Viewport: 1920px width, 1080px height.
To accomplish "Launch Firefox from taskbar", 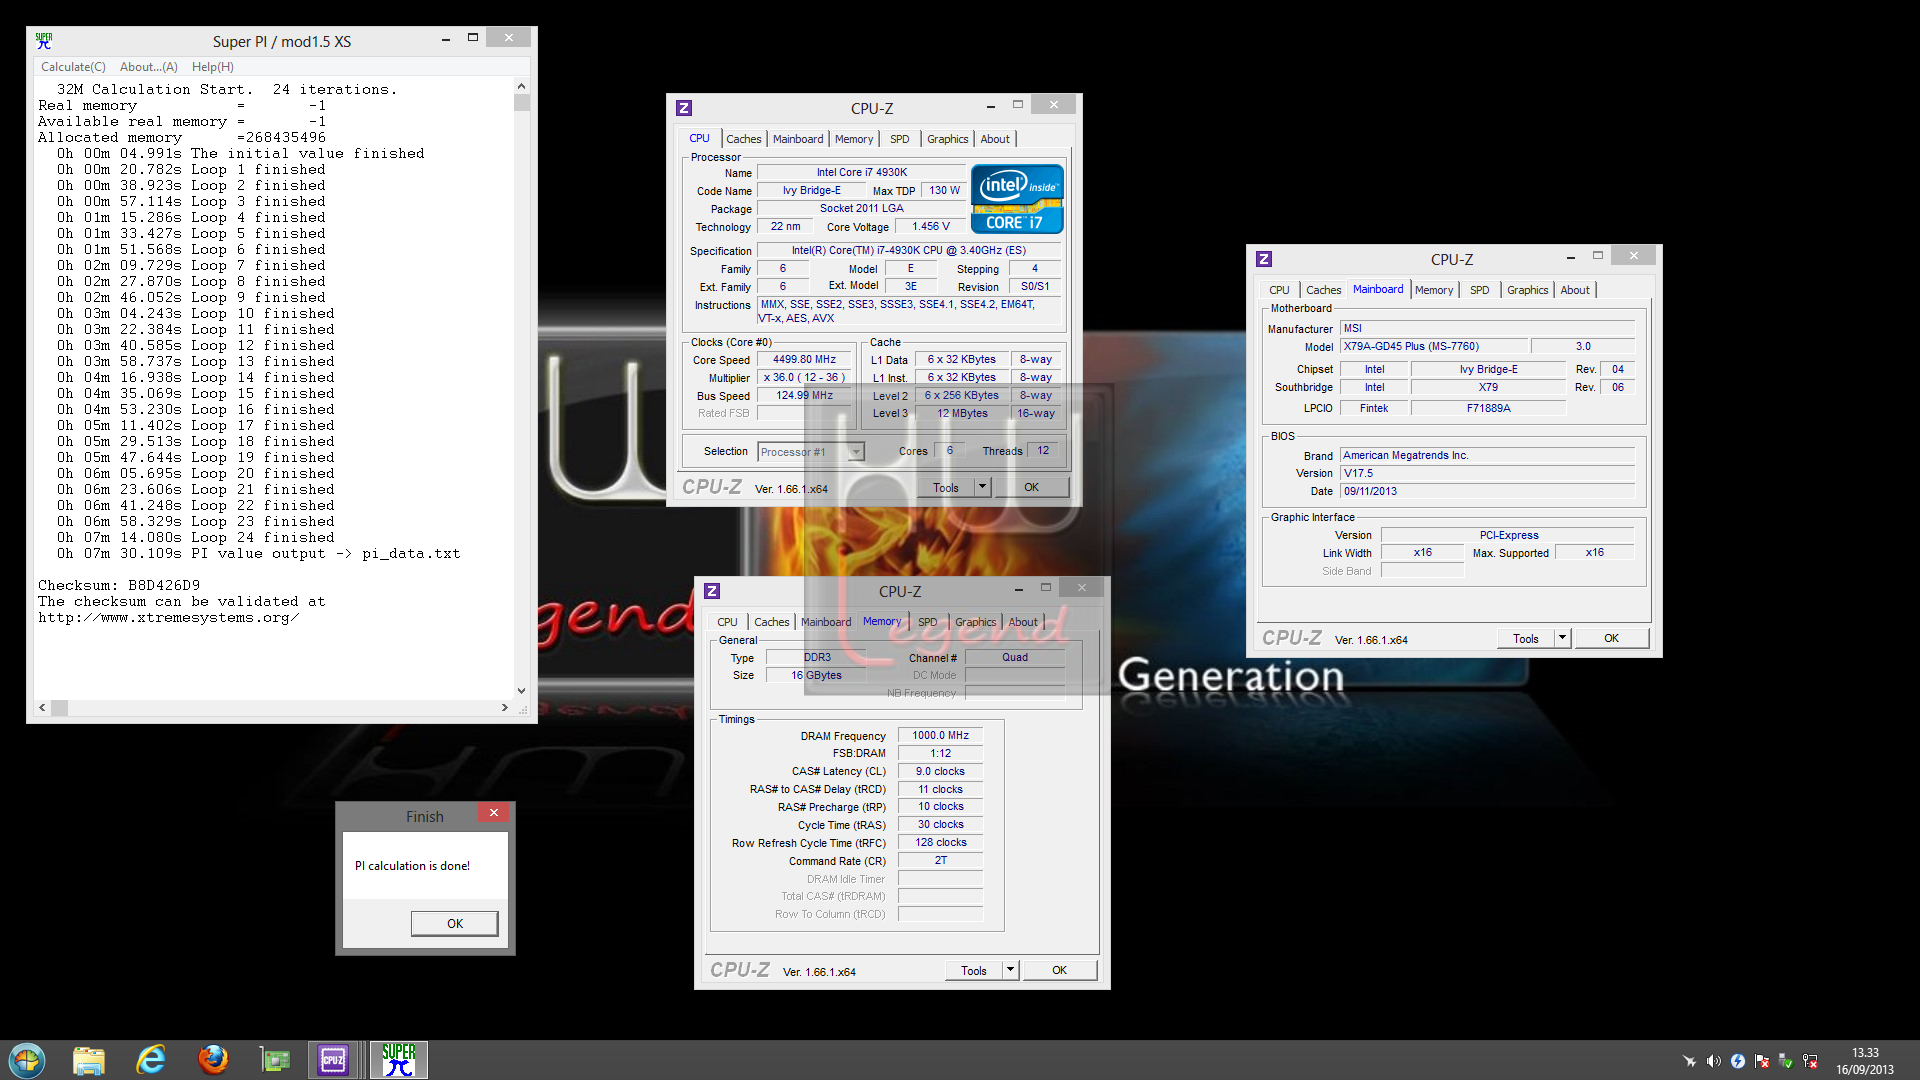I will (213, 1059).
